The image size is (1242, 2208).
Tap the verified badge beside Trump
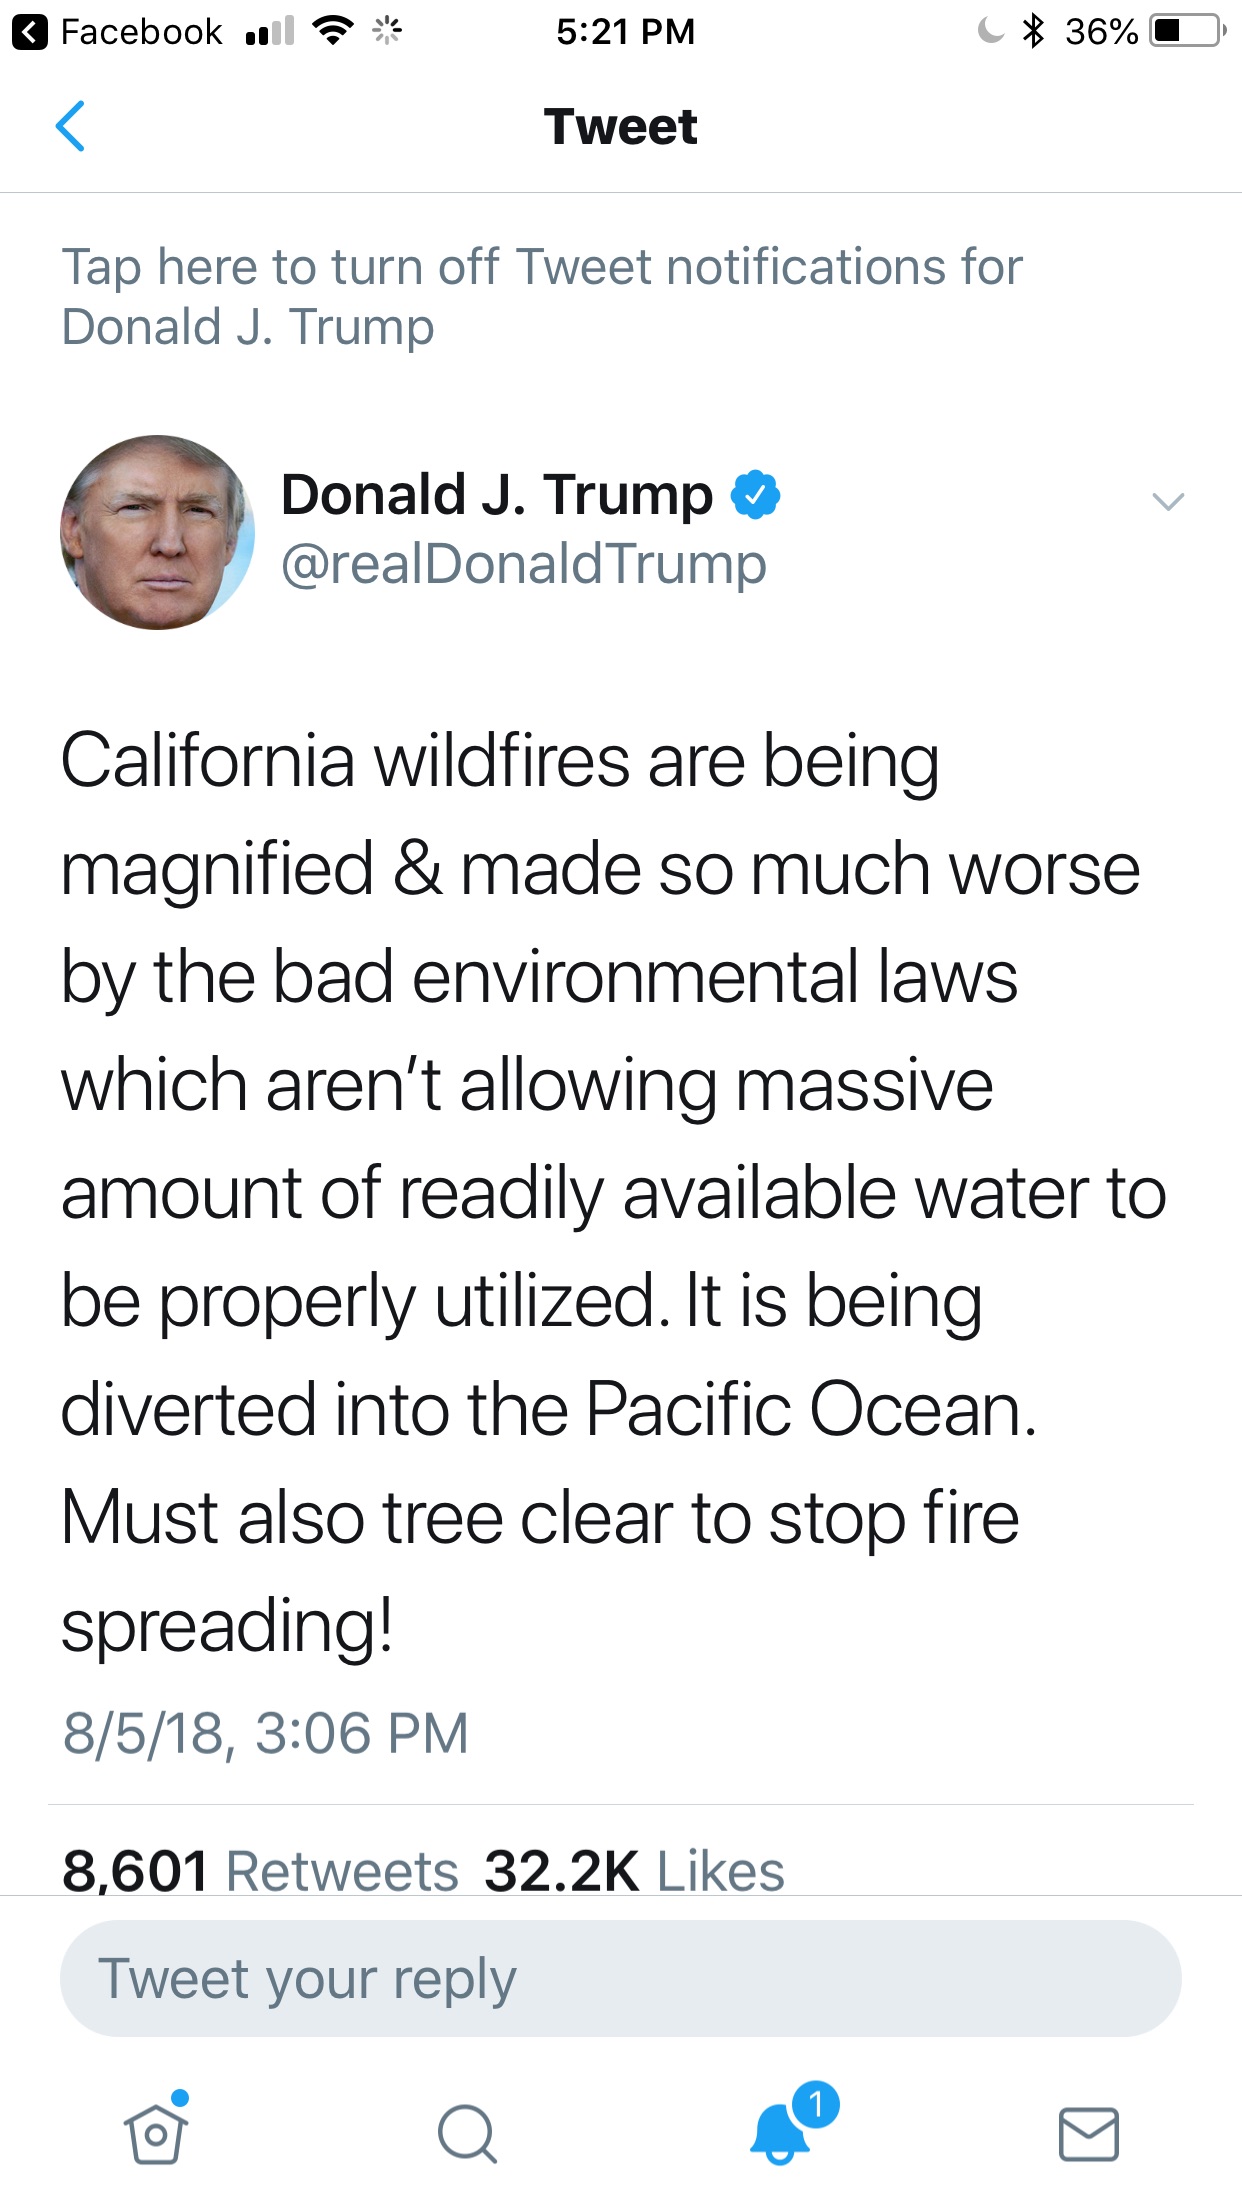756,494
